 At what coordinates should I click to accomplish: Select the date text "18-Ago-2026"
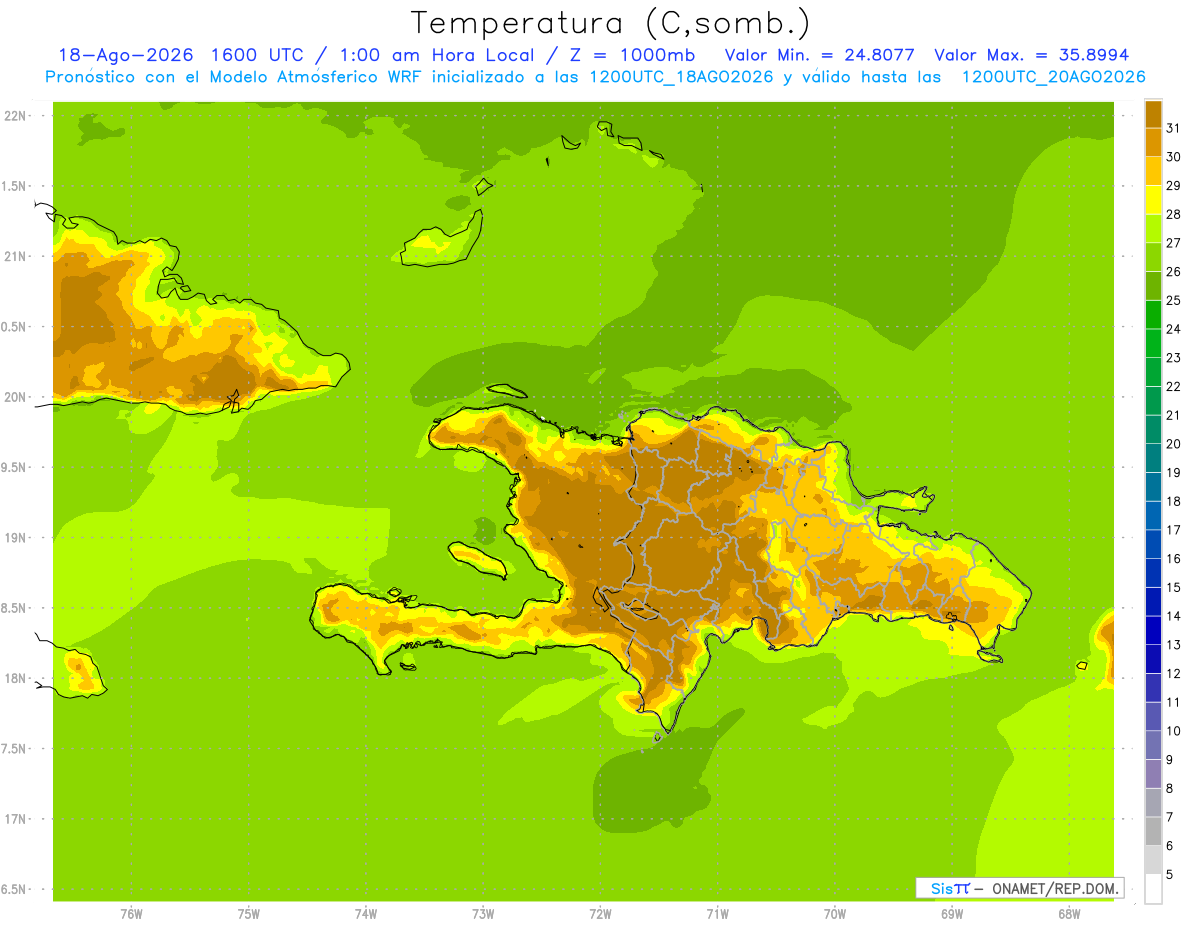point(125,55)
